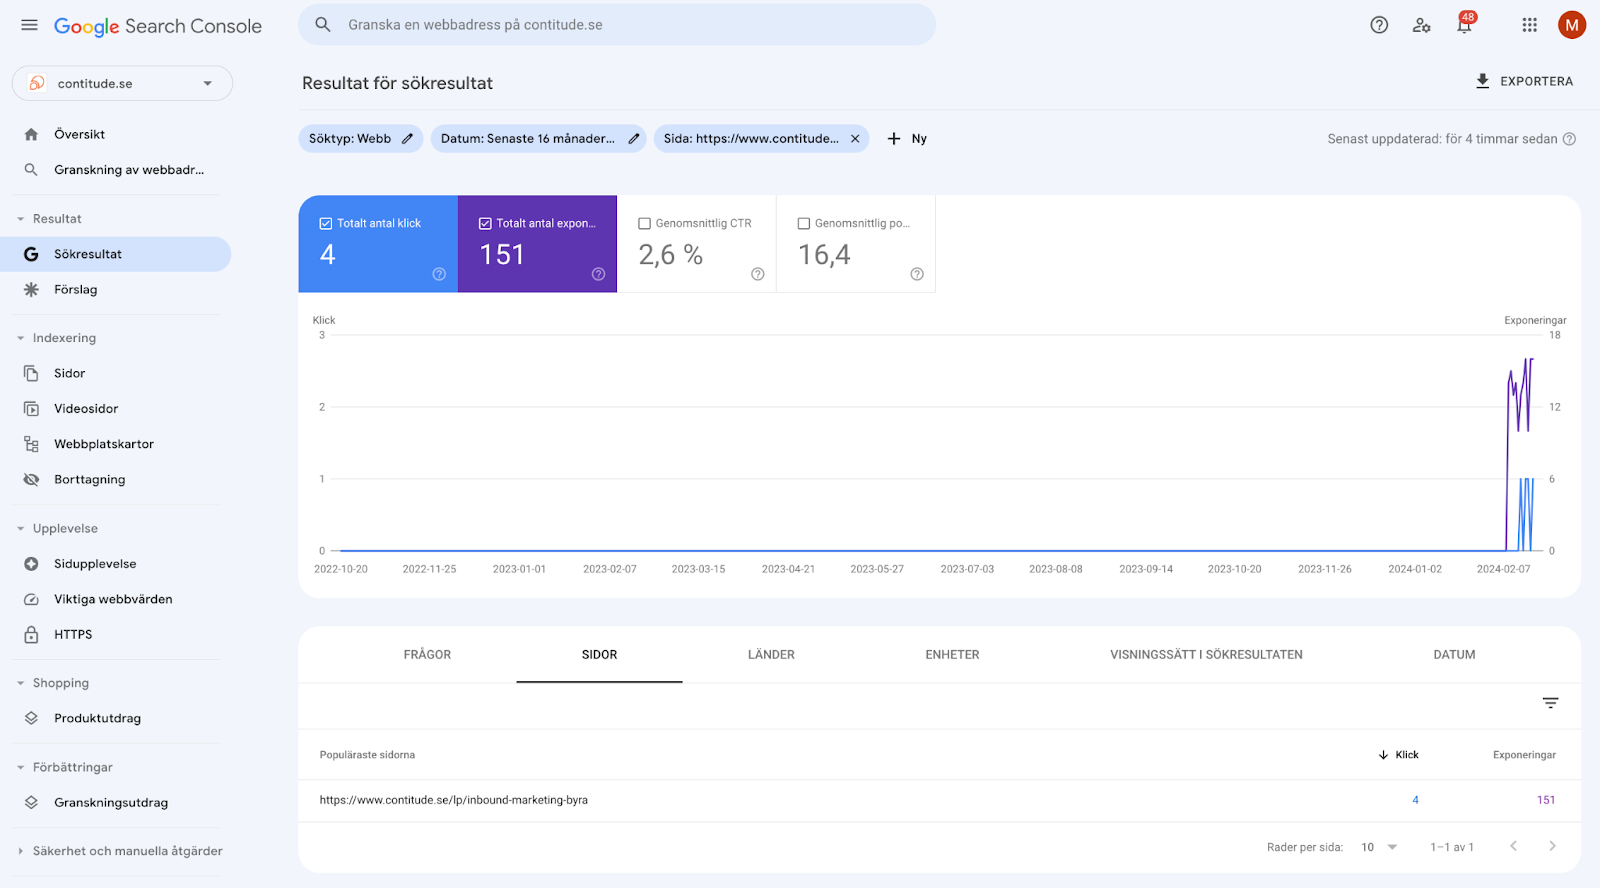Enable the Genomsnittlig position checkbox
The width and height of the screenshot is (1600, 888).
click(x=804, y=224)
